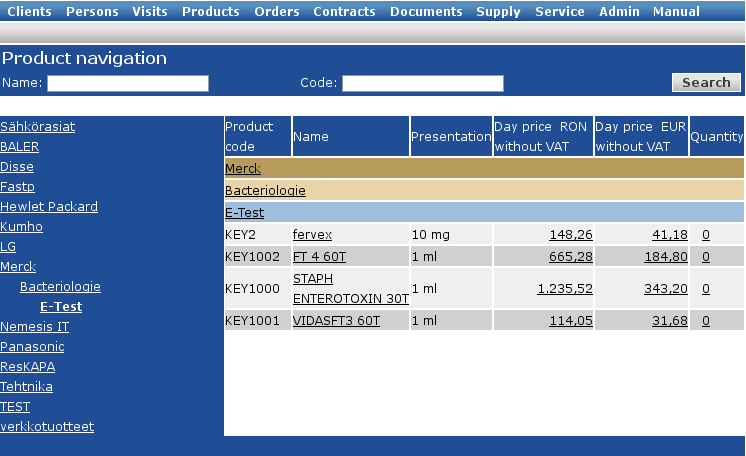Select Tehtnika category
746x456 pixels.
[27, 387]
